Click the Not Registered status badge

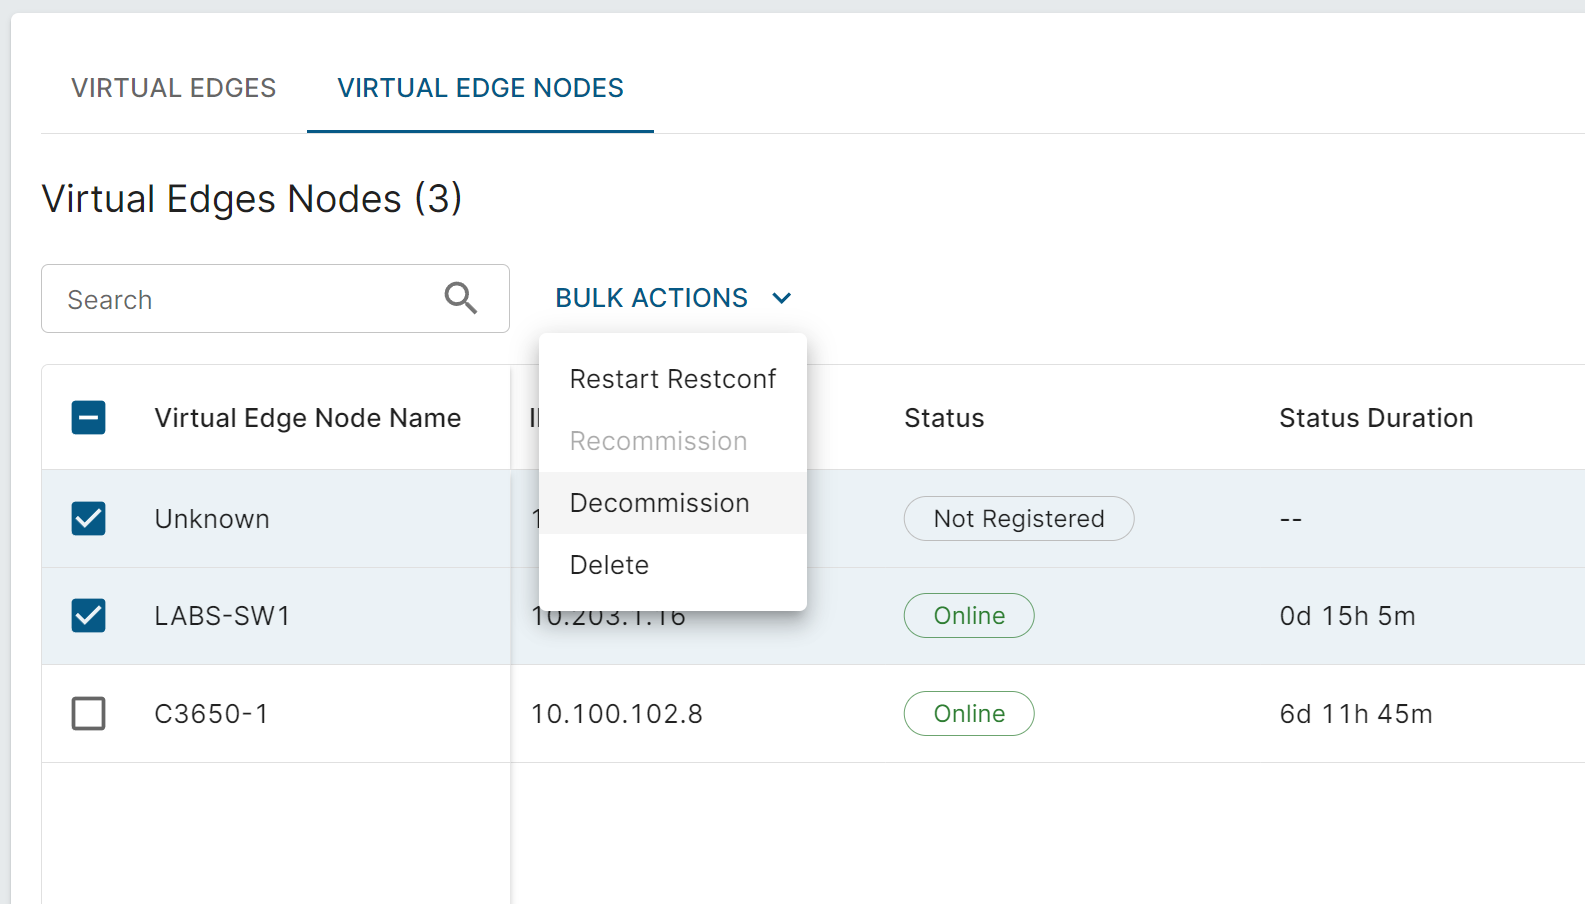click(x=1018, y=519)
